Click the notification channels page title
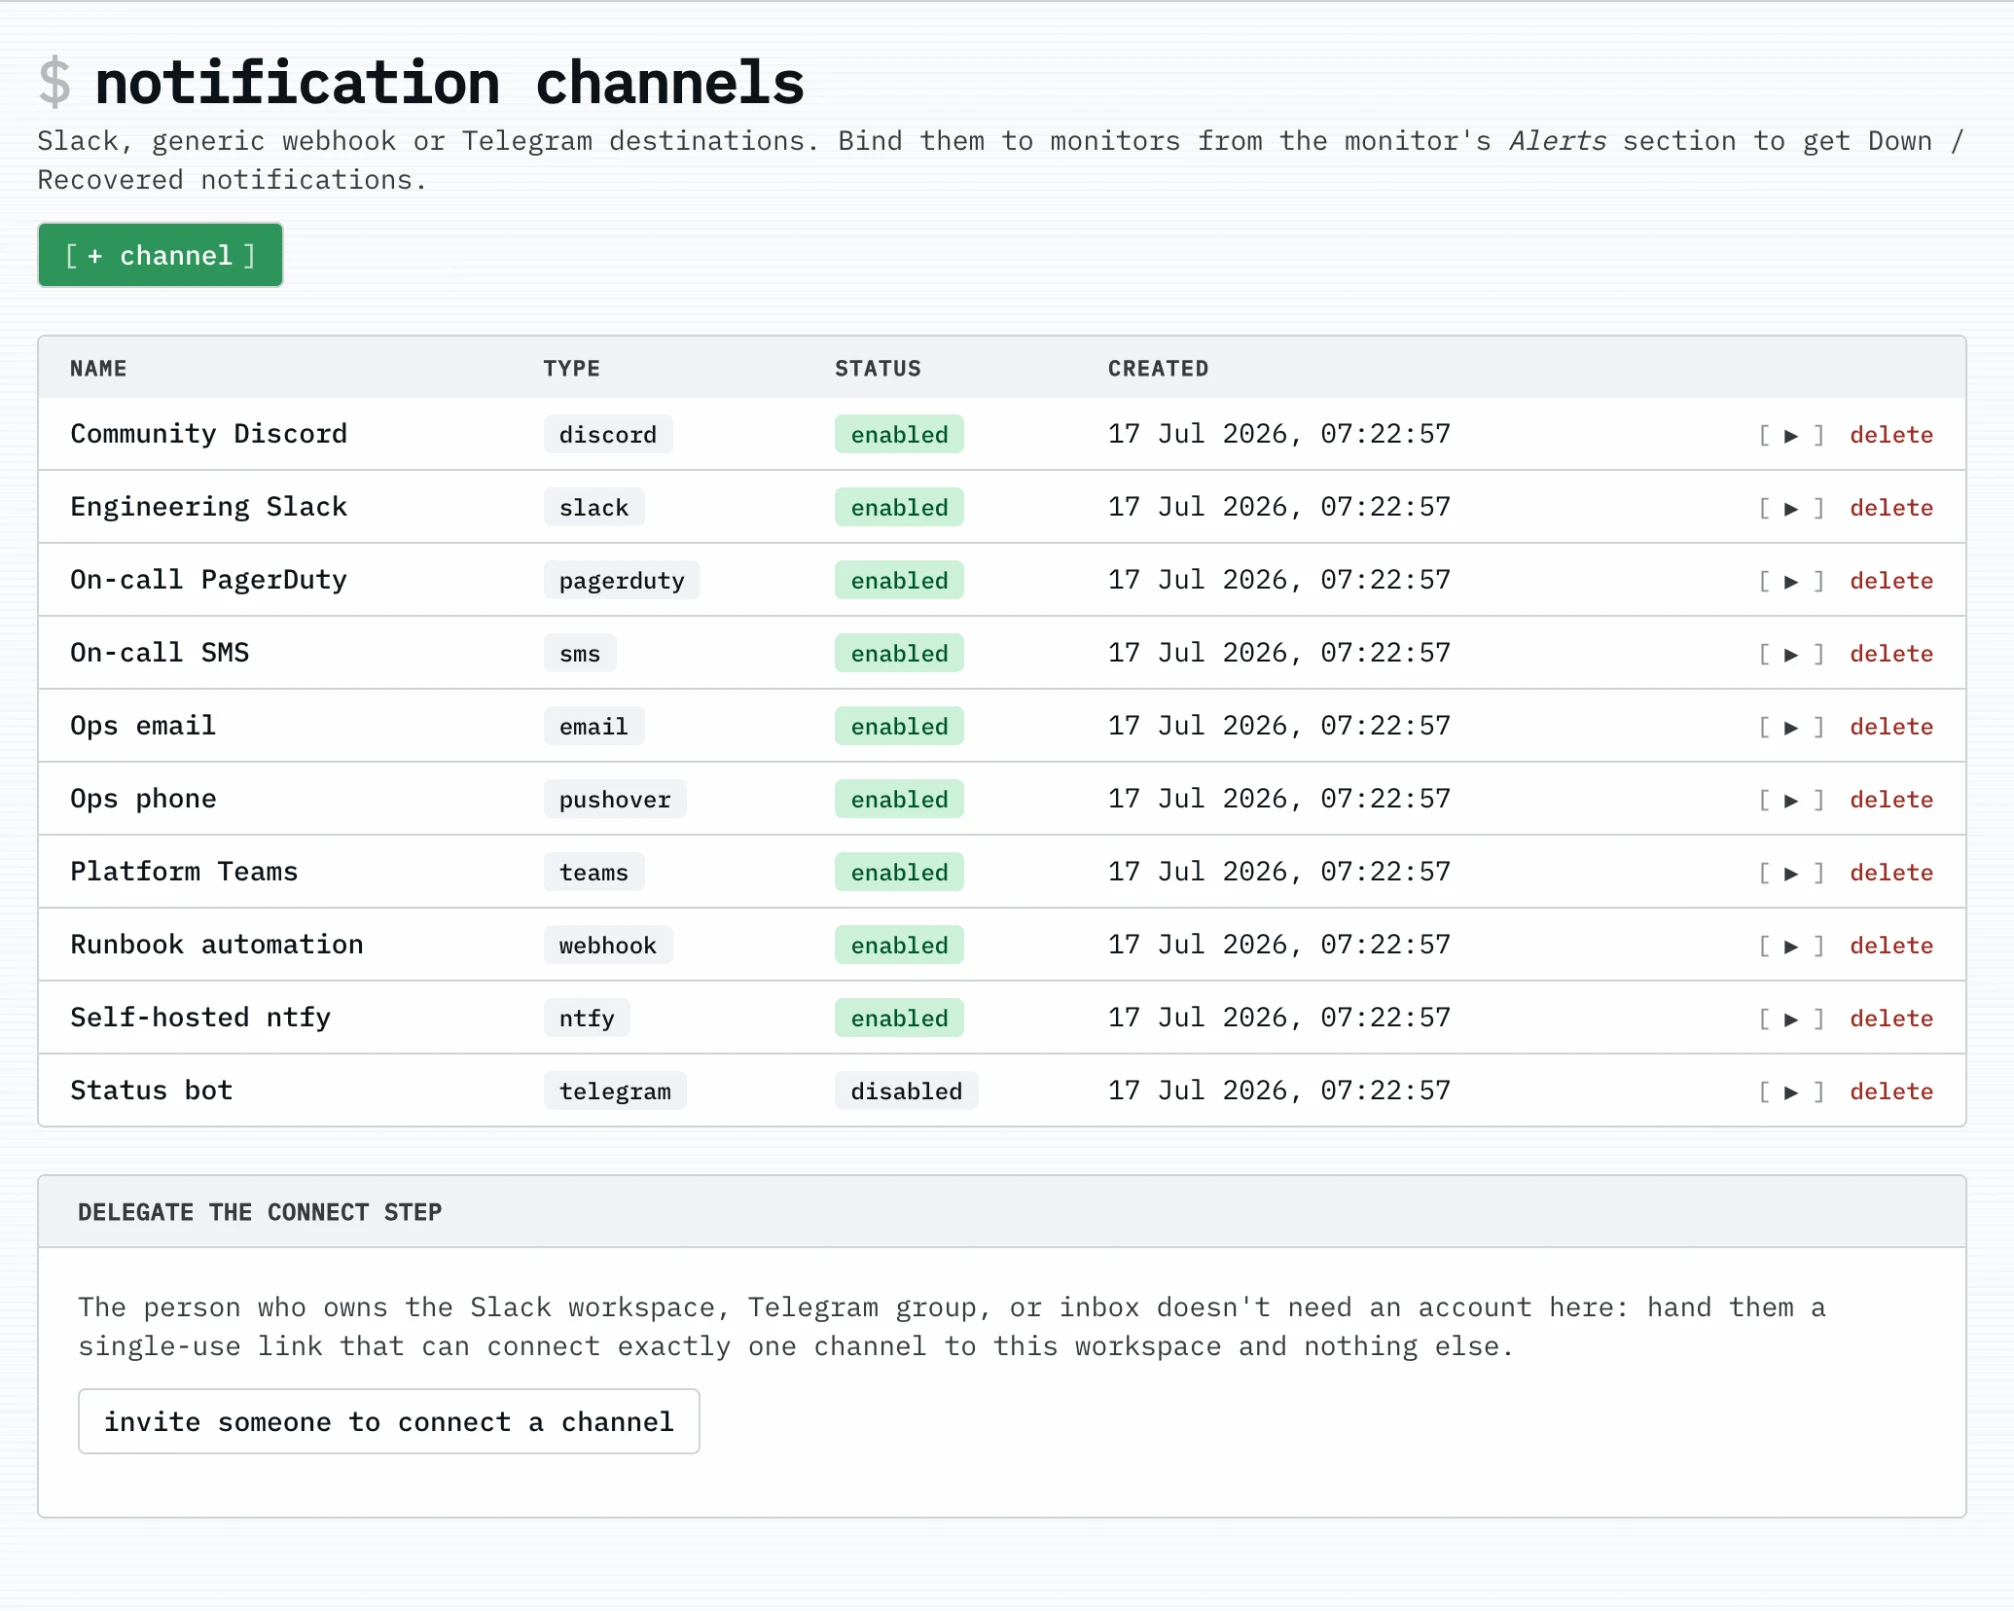This screenshot has height=1611, width=2014. [450, 83]
